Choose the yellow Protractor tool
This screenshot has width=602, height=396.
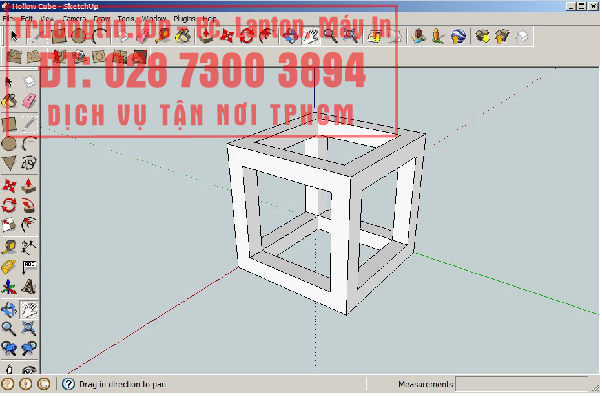coord(9,268)
